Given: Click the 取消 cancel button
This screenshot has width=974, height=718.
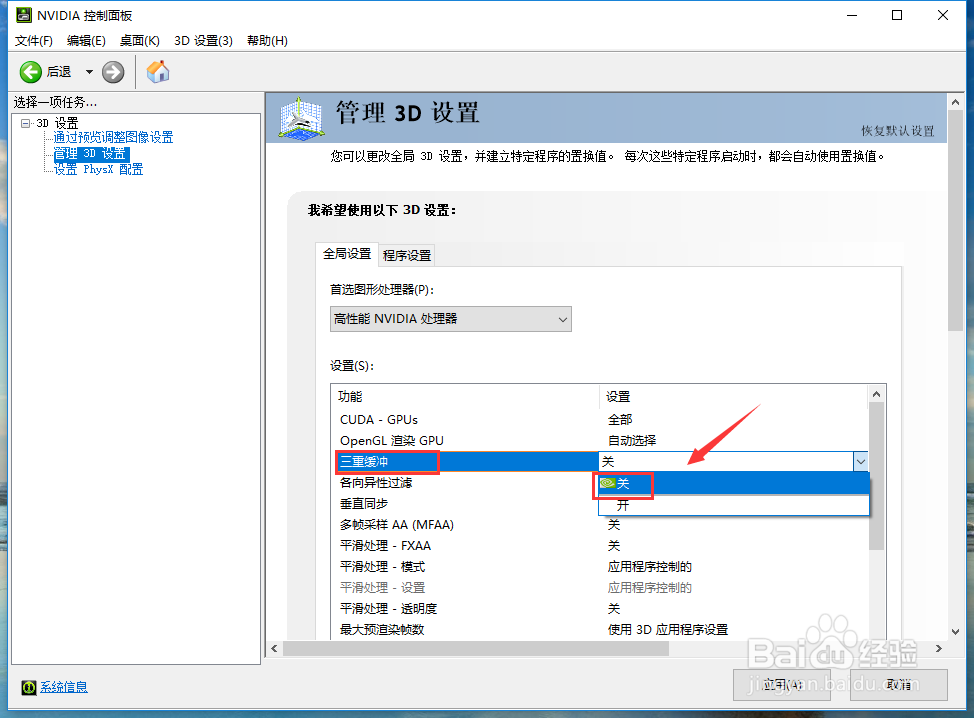Looking at the screenshot, I should pos(899,684).
